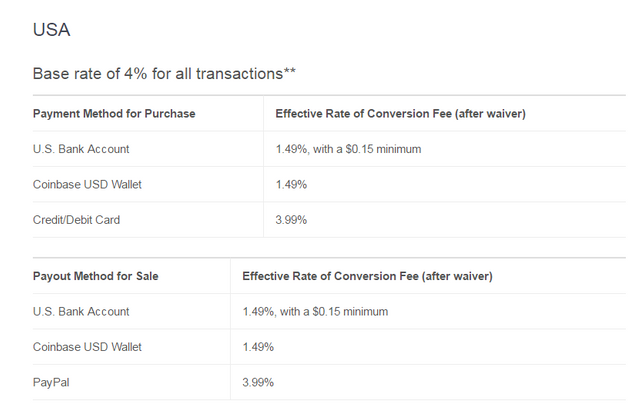Click the 3.99% fee for Credit/Debit Card
Image resolution: width=640 pixels, height=404 pixels.
pos(291,220)
